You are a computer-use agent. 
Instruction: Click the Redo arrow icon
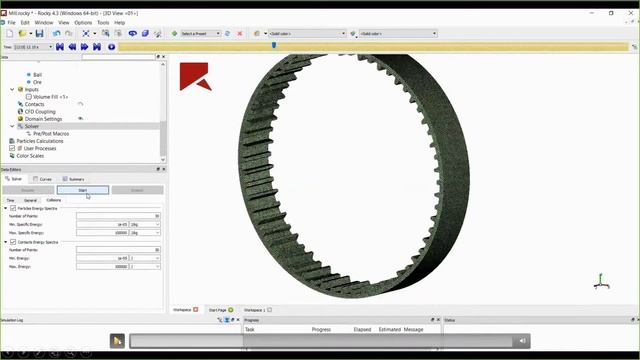[69, 33]
